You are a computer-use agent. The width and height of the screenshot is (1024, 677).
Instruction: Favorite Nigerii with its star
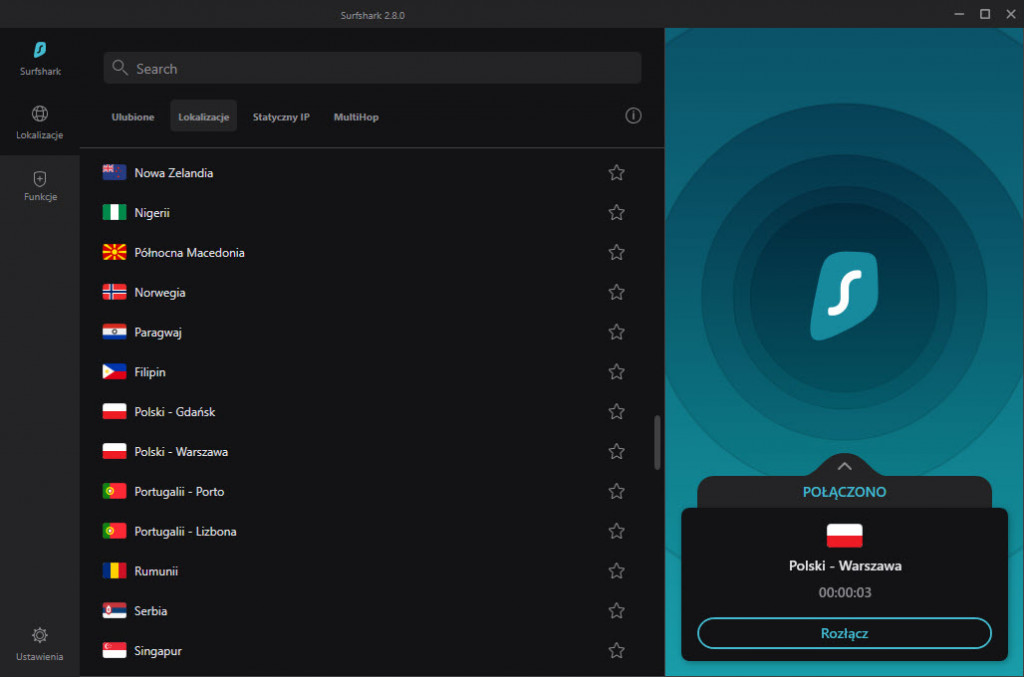coord(616,212)
